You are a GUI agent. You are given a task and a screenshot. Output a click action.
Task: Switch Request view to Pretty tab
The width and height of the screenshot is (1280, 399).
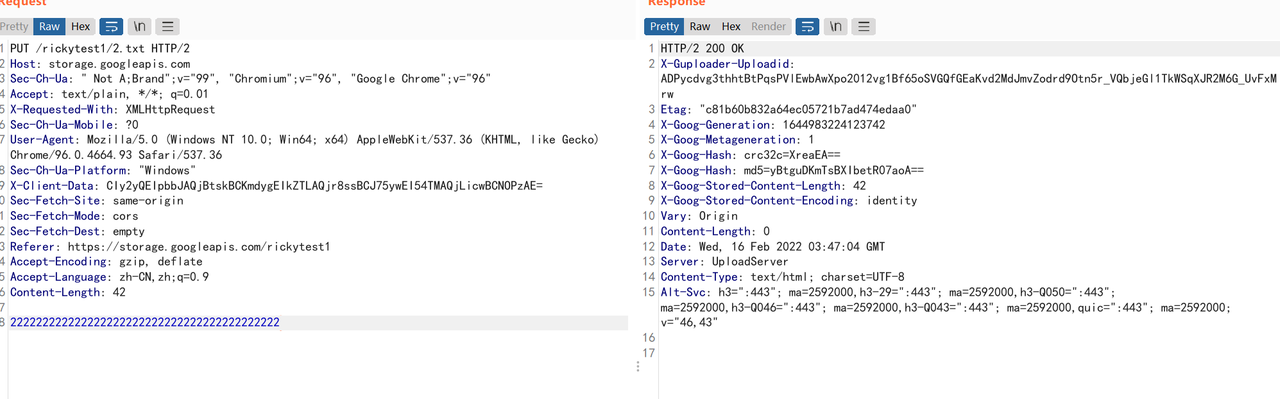coord(15,26)
